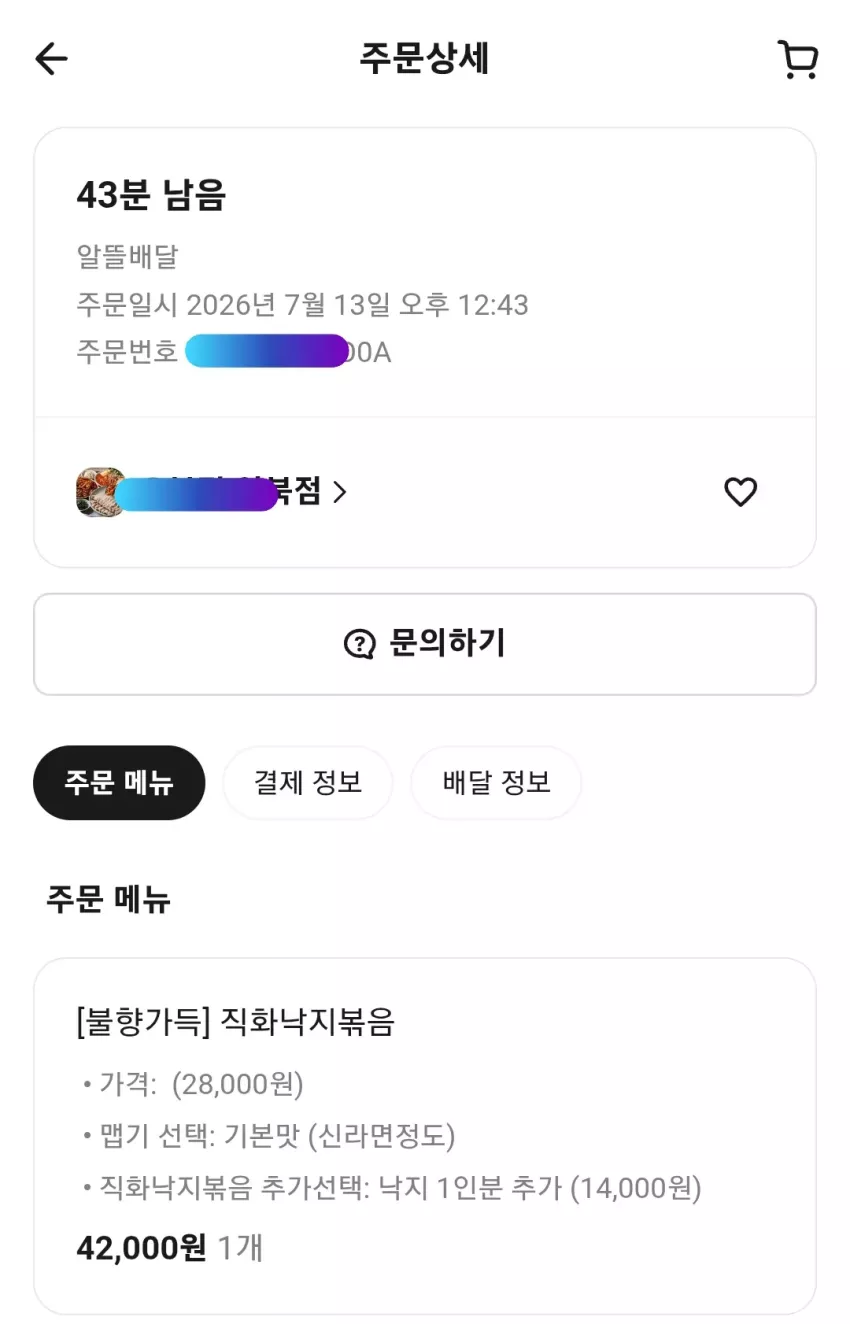Click the question bubble icon in 문의하기
Image resolution: width=850 pixels, height=1324 pixels.
(x=359, y=644)
